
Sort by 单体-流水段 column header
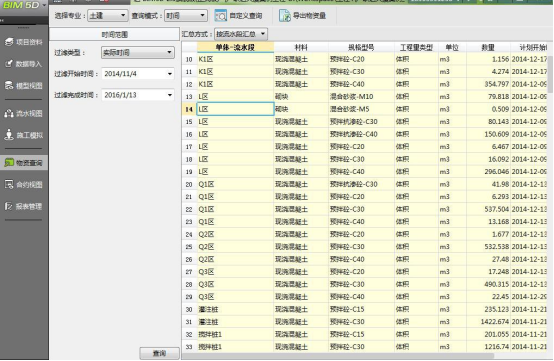click(x=235, y=47)
